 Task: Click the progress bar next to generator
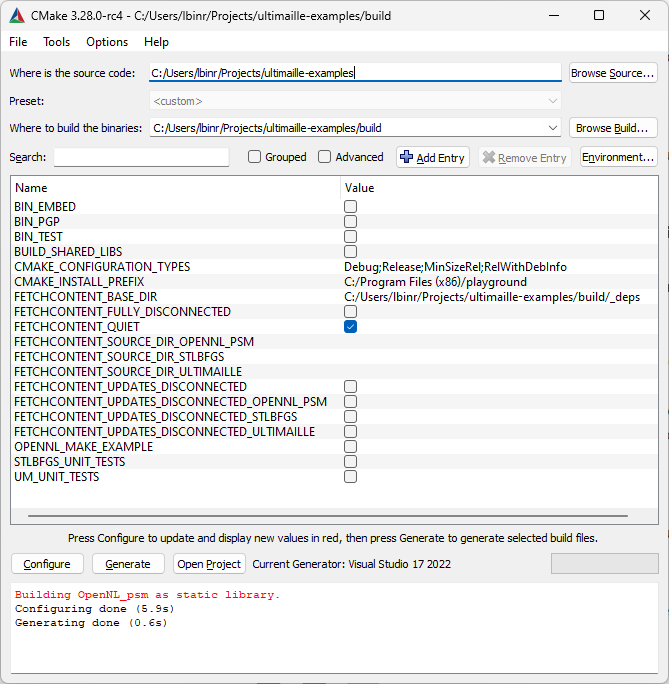pos(604,564)
